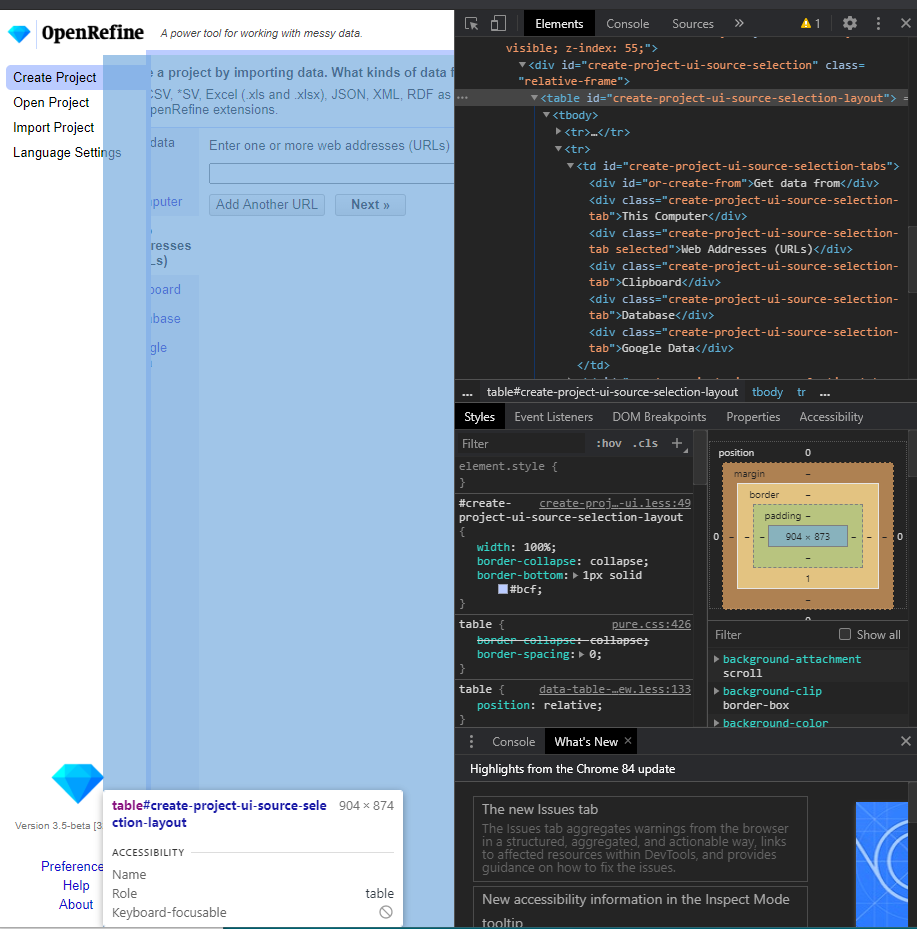Open Language Settings in sidebar
917x929 pixels.
coord(67,152)
